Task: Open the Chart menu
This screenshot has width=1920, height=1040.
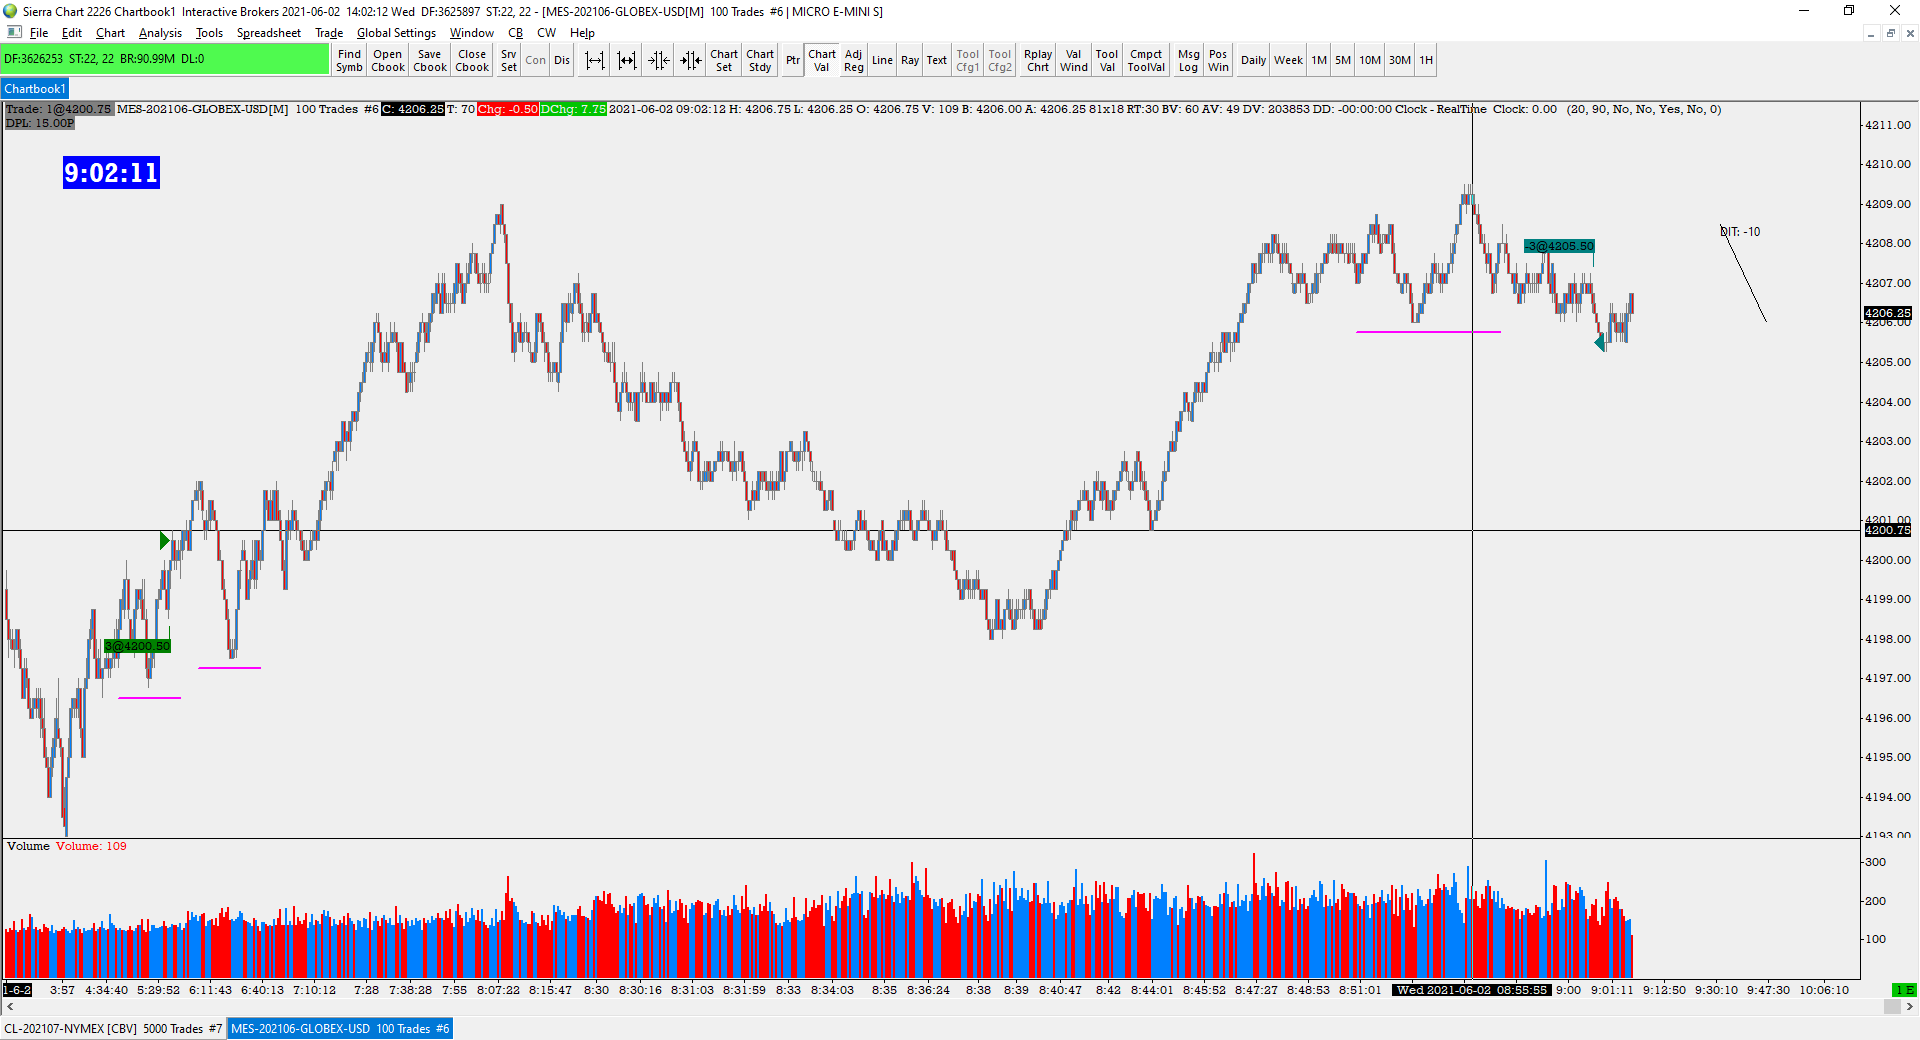Action: click(x=110, y=33)
